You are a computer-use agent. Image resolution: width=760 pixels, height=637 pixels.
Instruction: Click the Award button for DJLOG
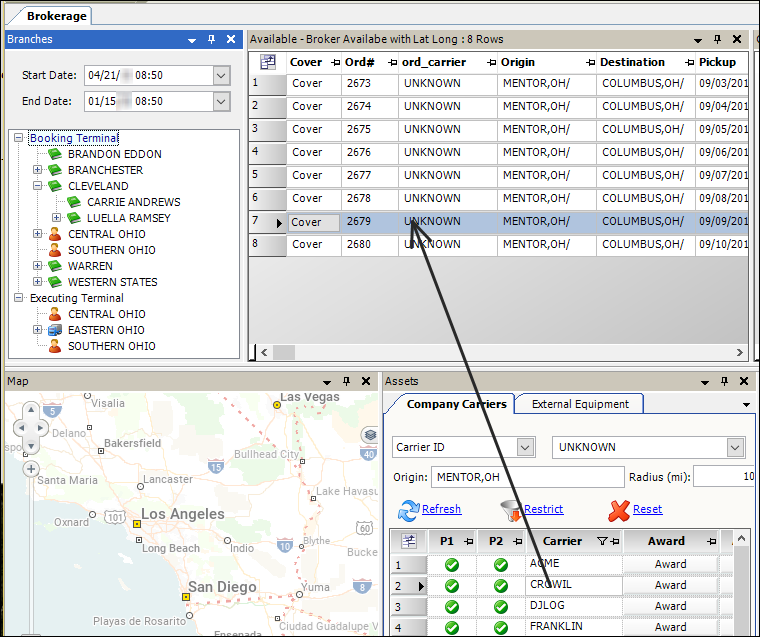(x=670, y=606)
